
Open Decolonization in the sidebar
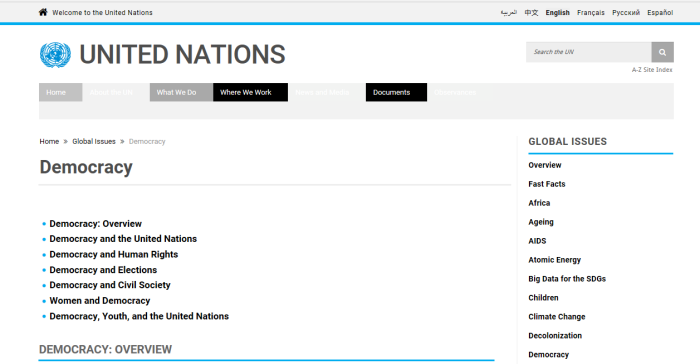pyautogui.click(x=555, y=336)
